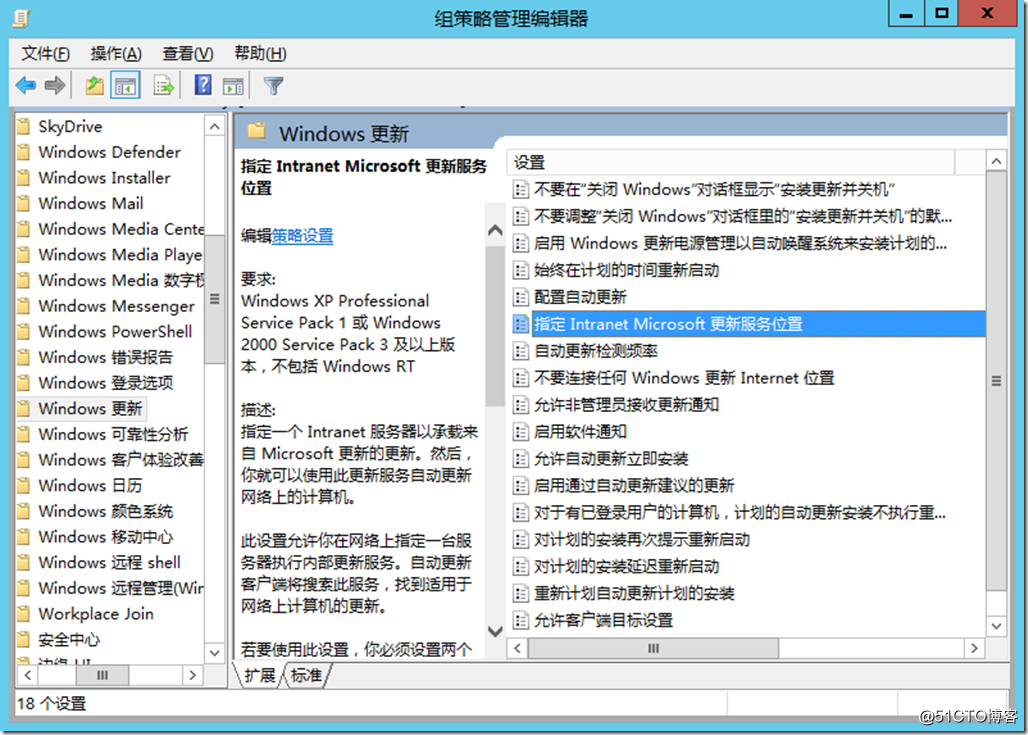Viewport: 1028px width, 735px height.
Task: Click the settings list scroll down arrow
Action: point(996,626)
